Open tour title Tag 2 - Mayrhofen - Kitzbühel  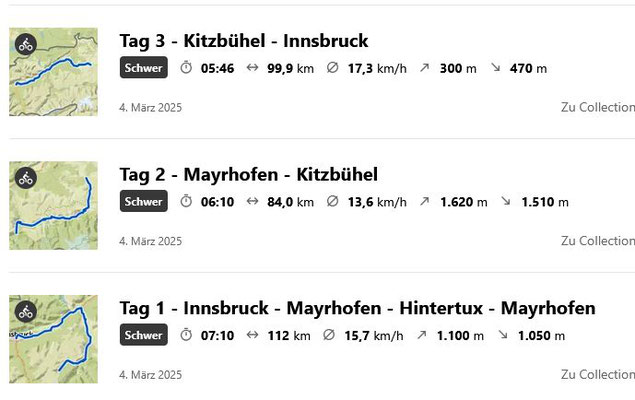(249, 175)
